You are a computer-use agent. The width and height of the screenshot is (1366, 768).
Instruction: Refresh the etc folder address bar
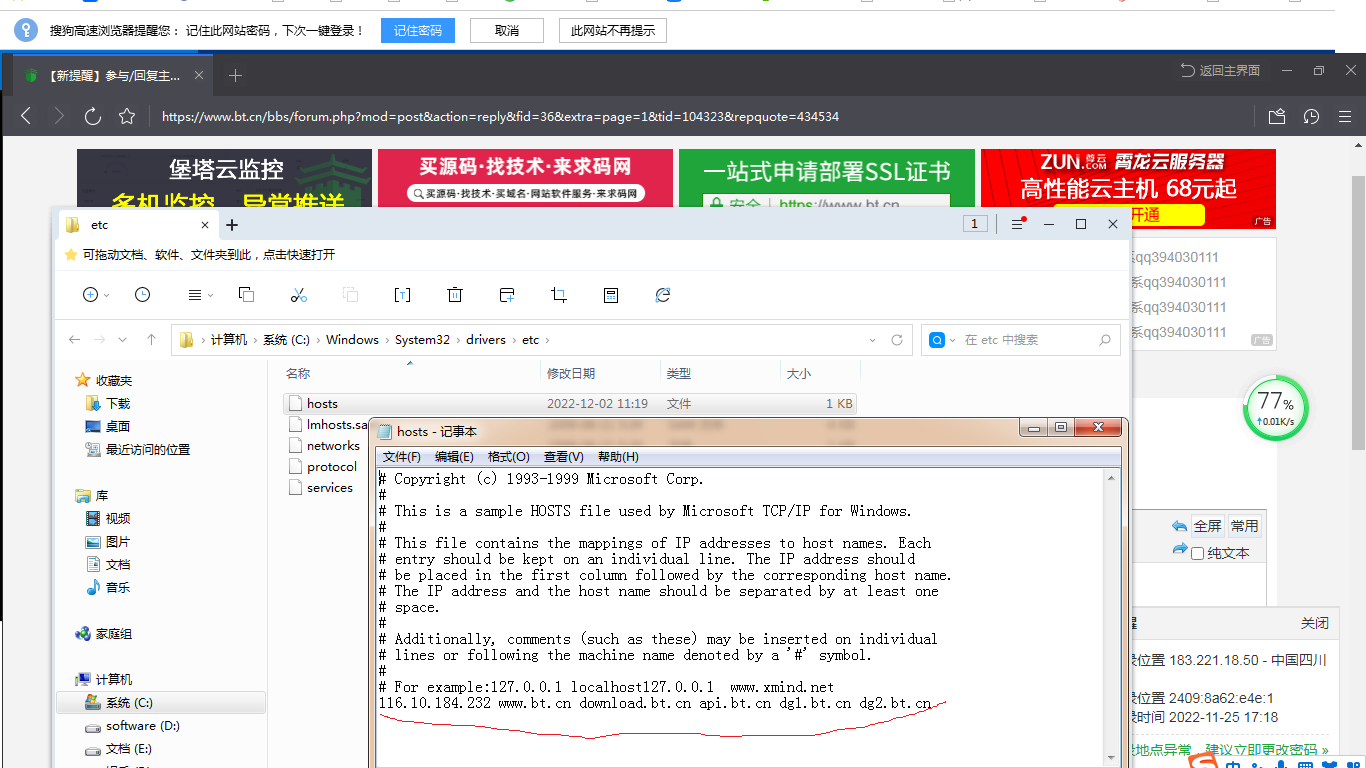click(x=897, y=340)
